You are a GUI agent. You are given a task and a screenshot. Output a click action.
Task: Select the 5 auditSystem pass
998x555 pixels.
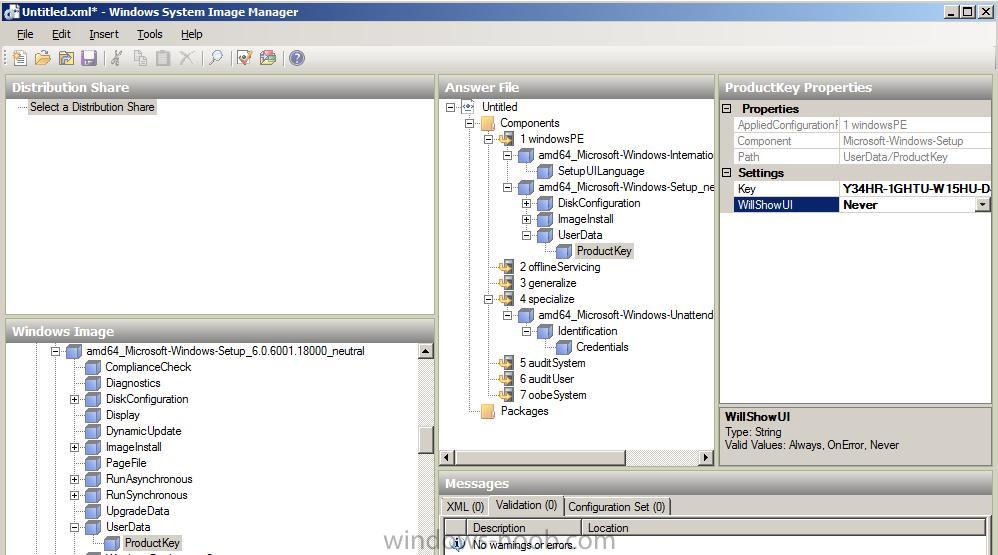click(552, 363)
